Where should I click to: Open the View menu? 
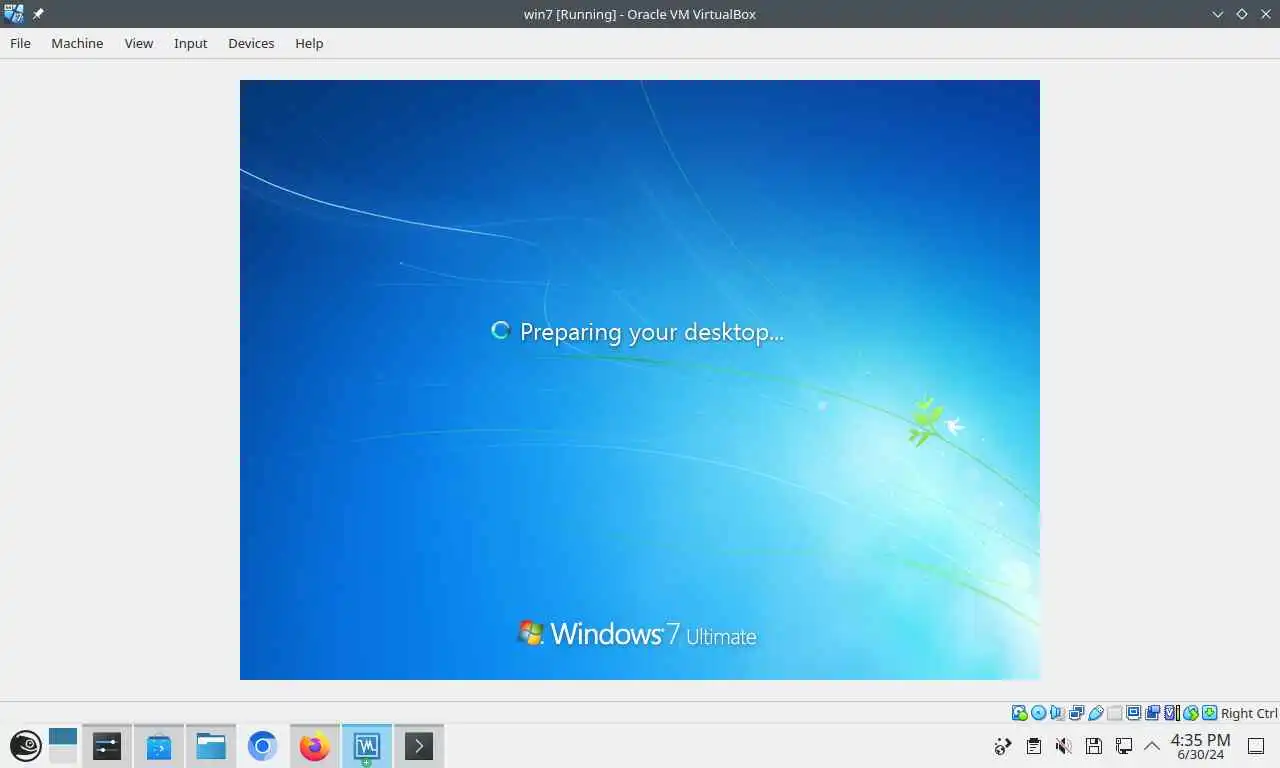point(139,43)
